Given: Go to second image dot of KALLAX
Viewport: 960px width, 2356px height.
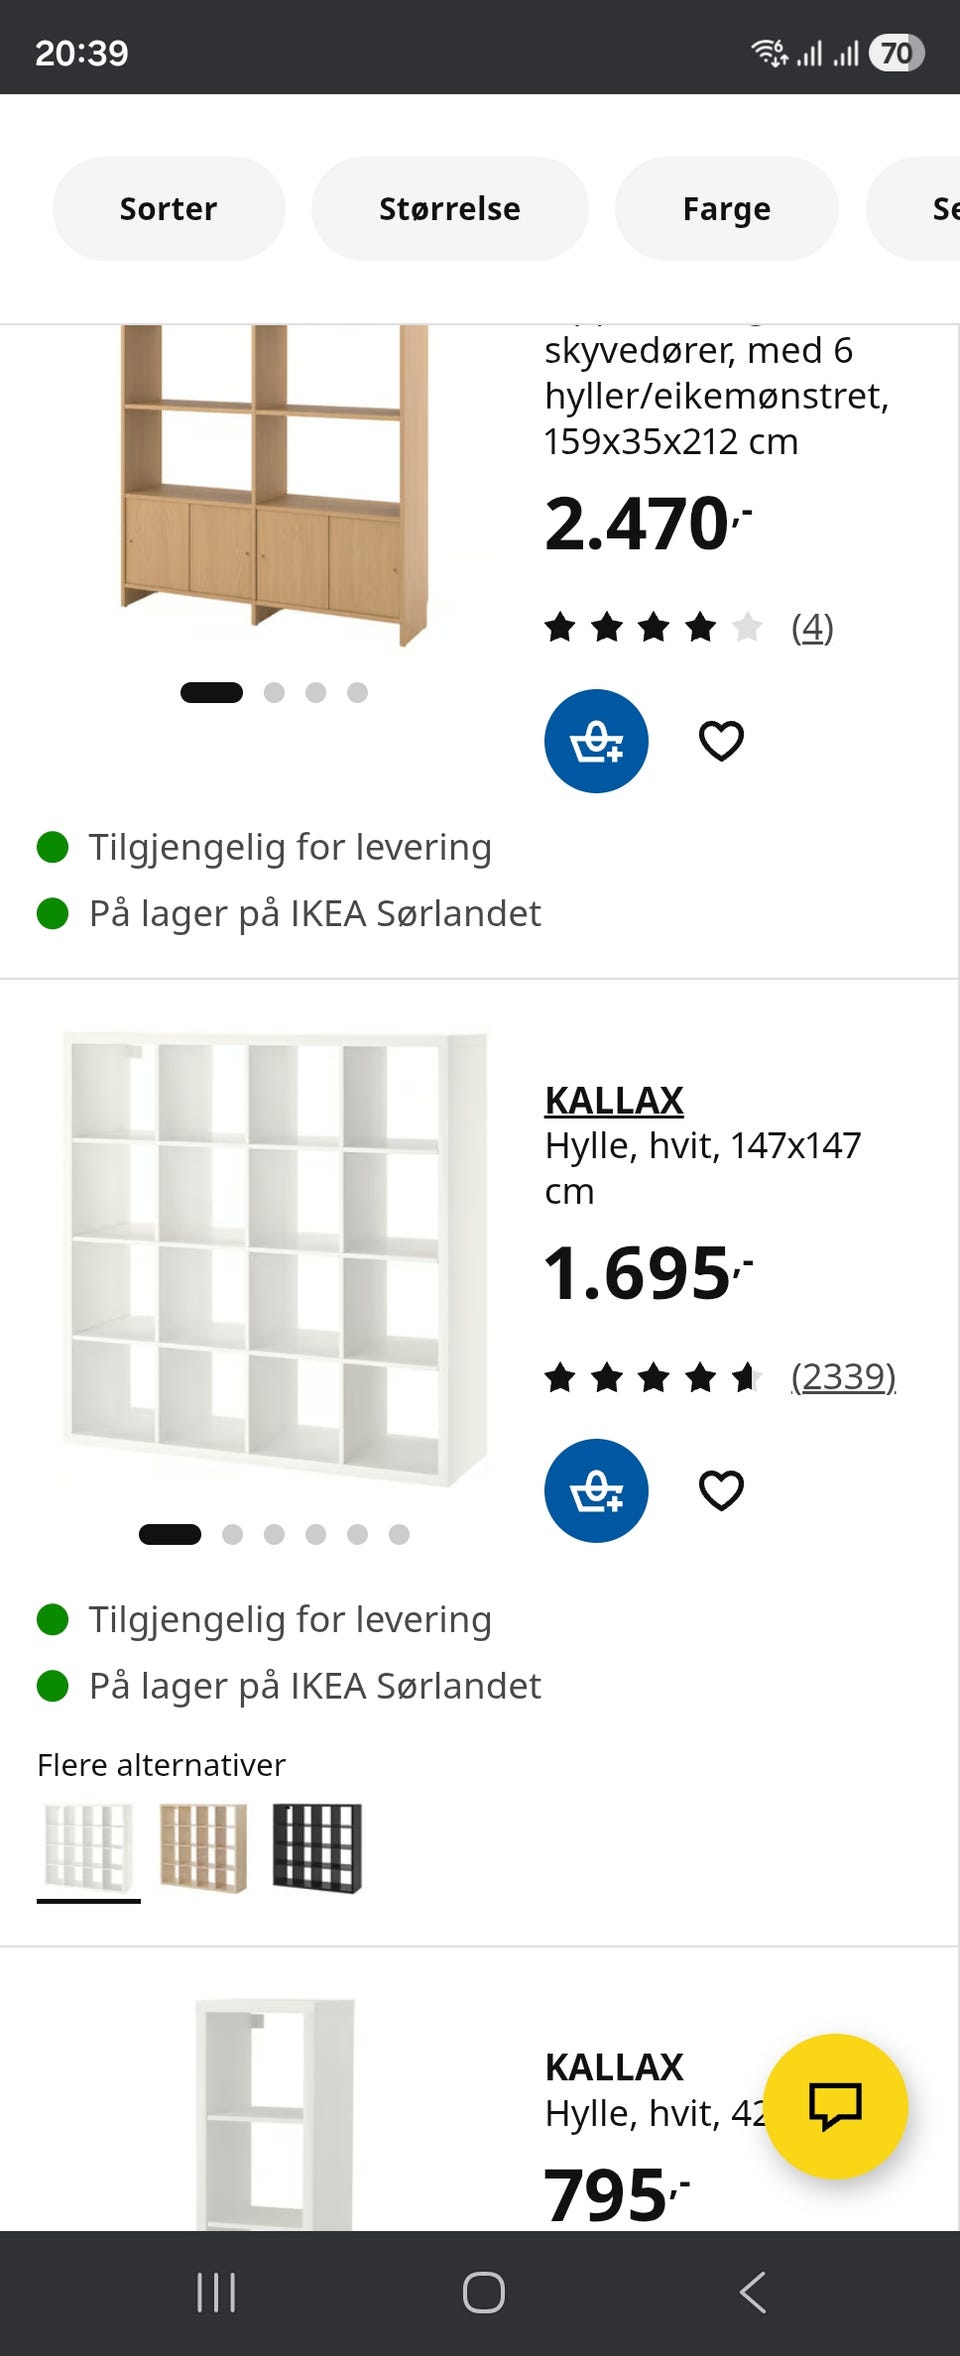Looking at the screenshot, I should click(x=233, y=1534).
